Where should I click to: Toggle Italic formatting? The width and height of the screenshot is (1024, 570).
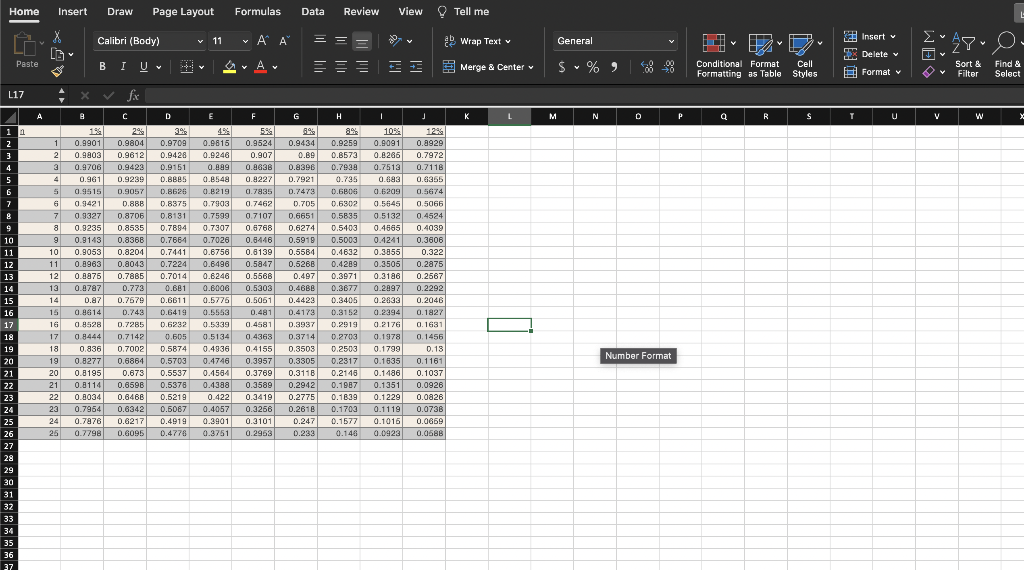pyautogui.click(x=123, y=67)
